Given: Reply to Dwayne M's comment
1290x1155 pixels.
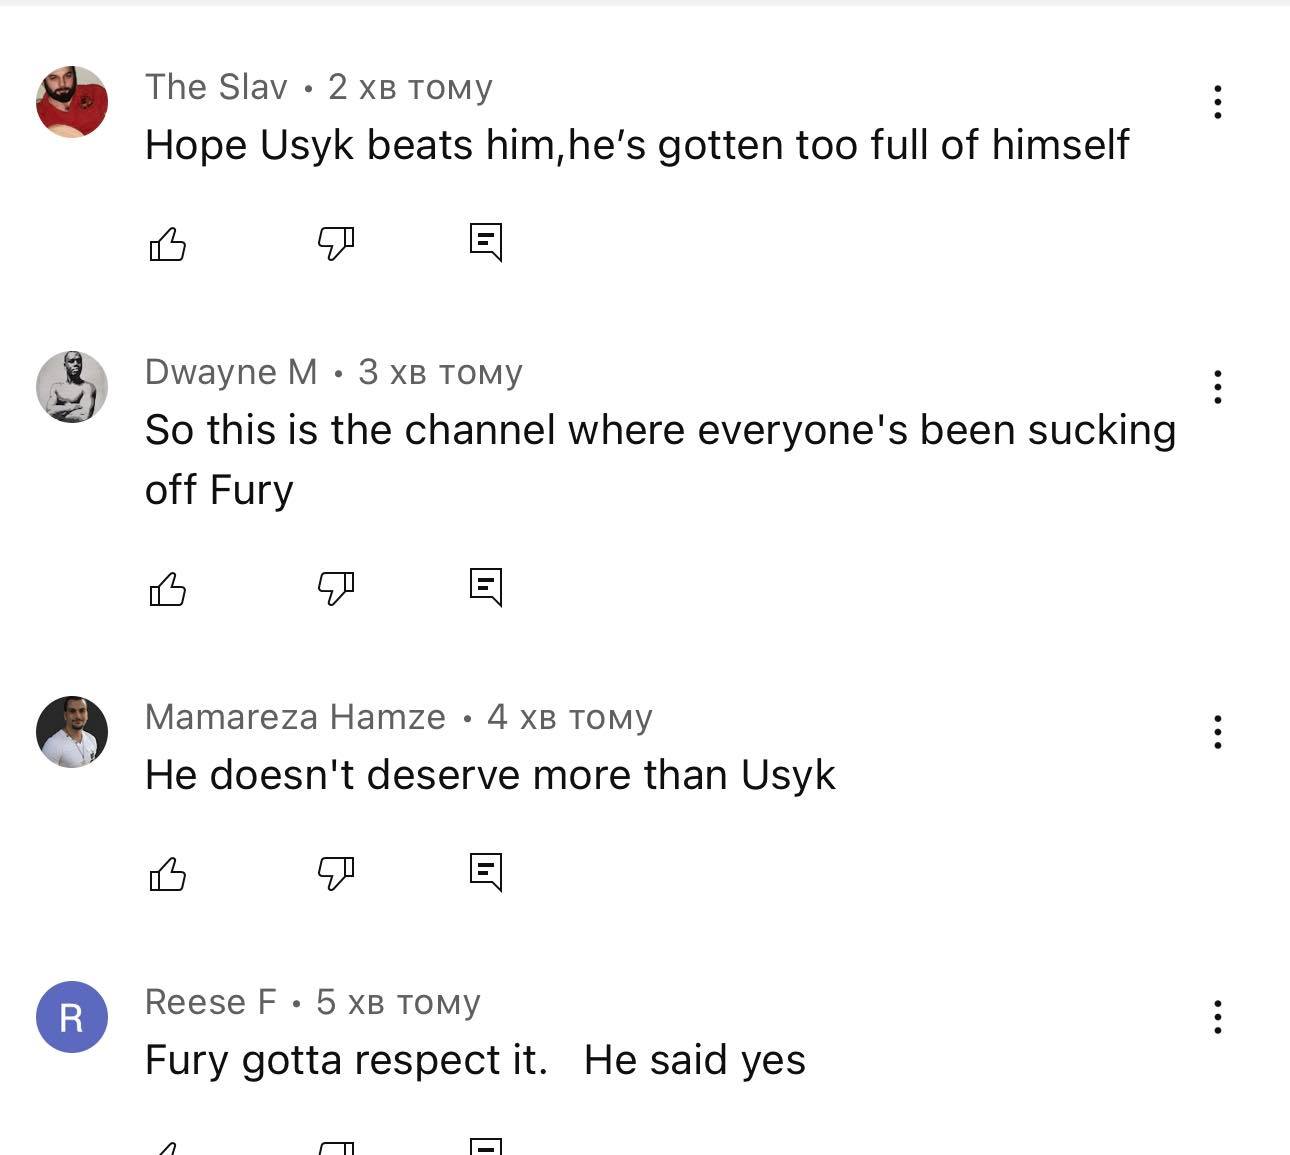Looking at the screenshot, I should 486,588.
